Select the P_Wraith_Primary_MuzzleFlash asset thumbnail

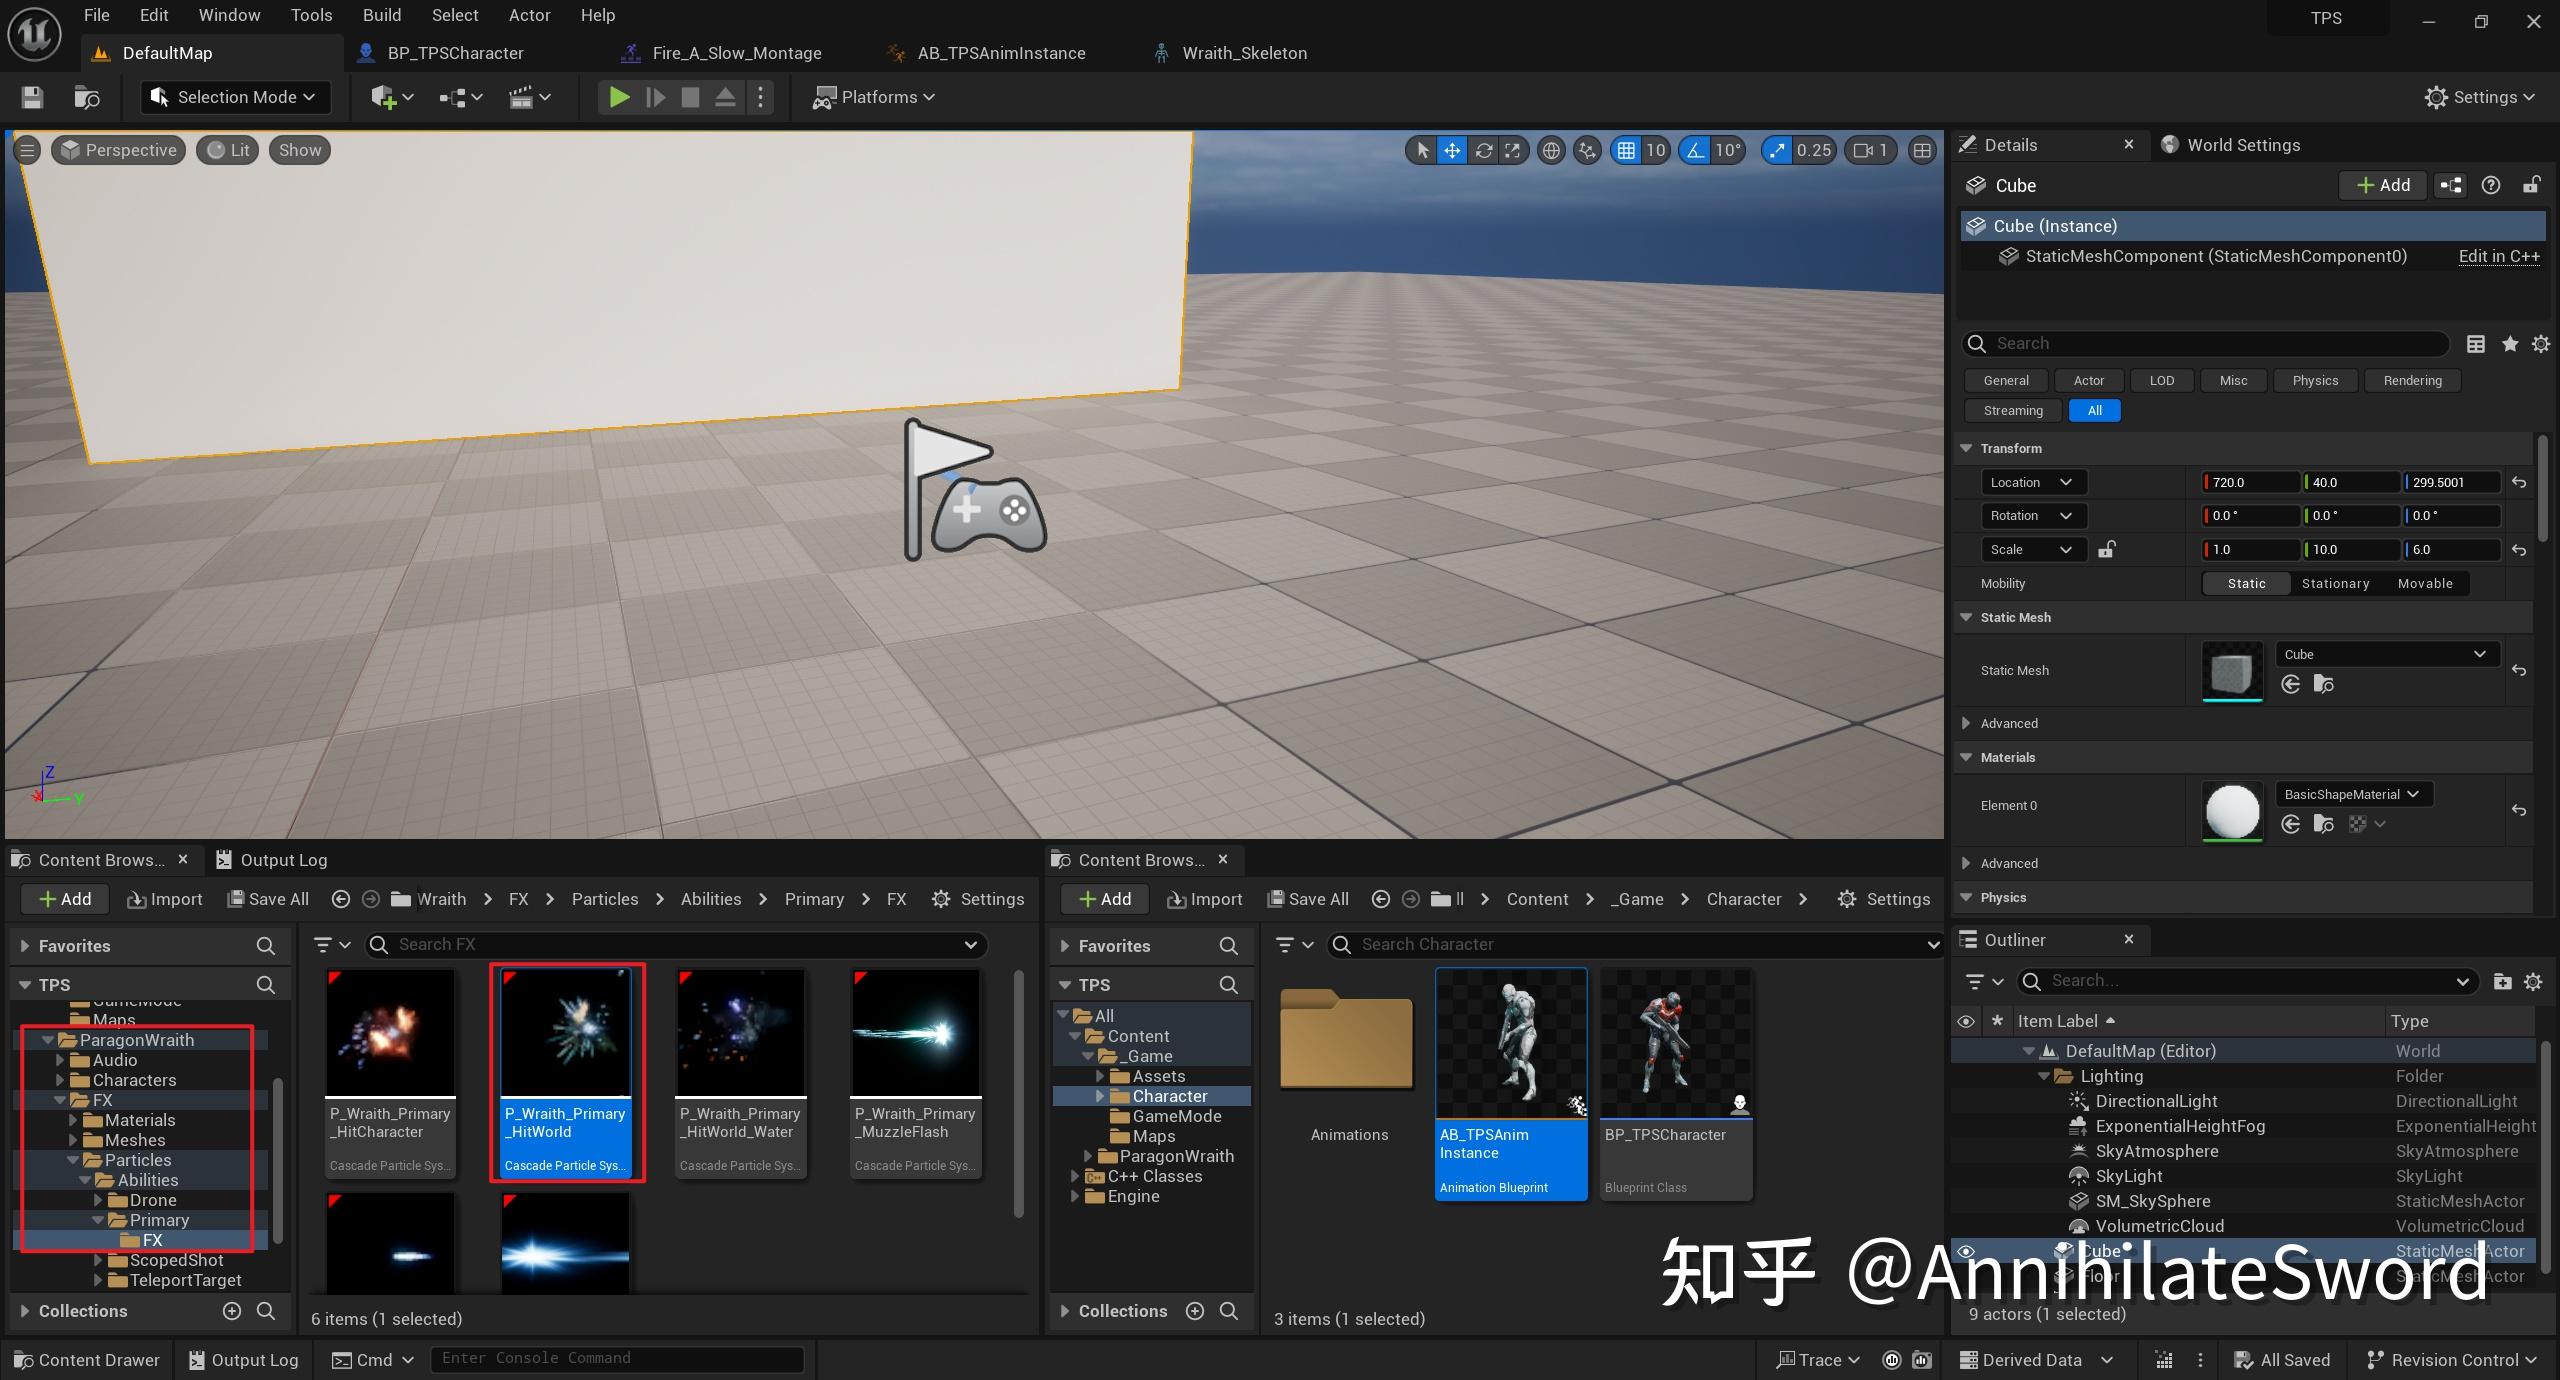tap(915, 1033)
